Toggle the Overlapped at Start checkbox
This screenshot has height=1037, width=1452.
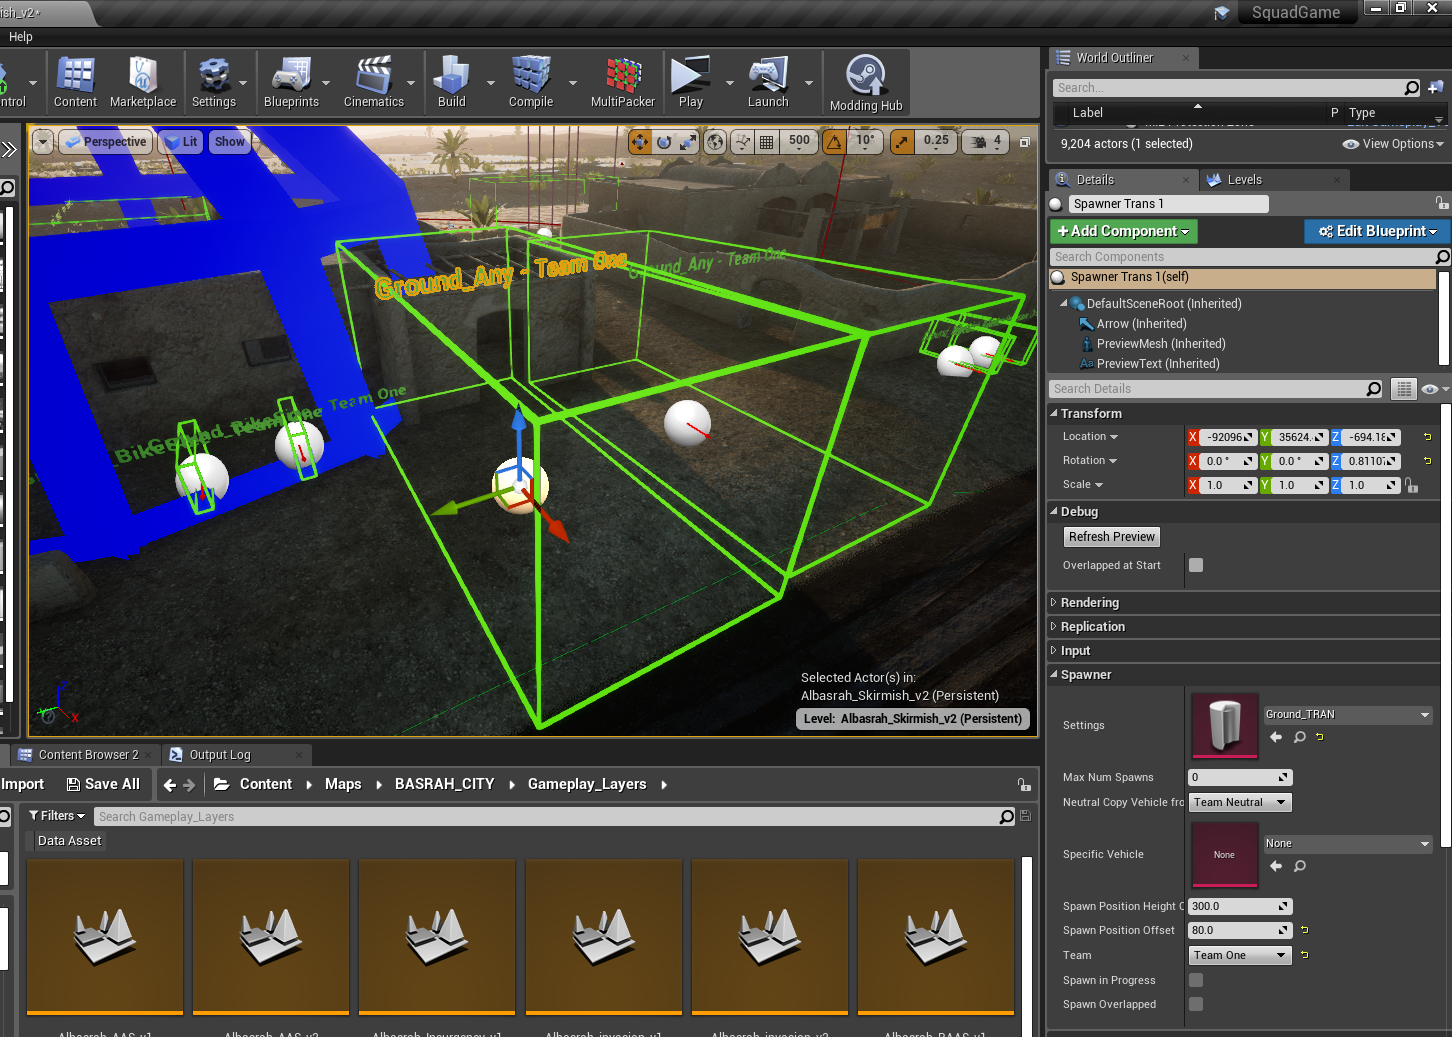pyautogui.click(x=1196, y=565)
